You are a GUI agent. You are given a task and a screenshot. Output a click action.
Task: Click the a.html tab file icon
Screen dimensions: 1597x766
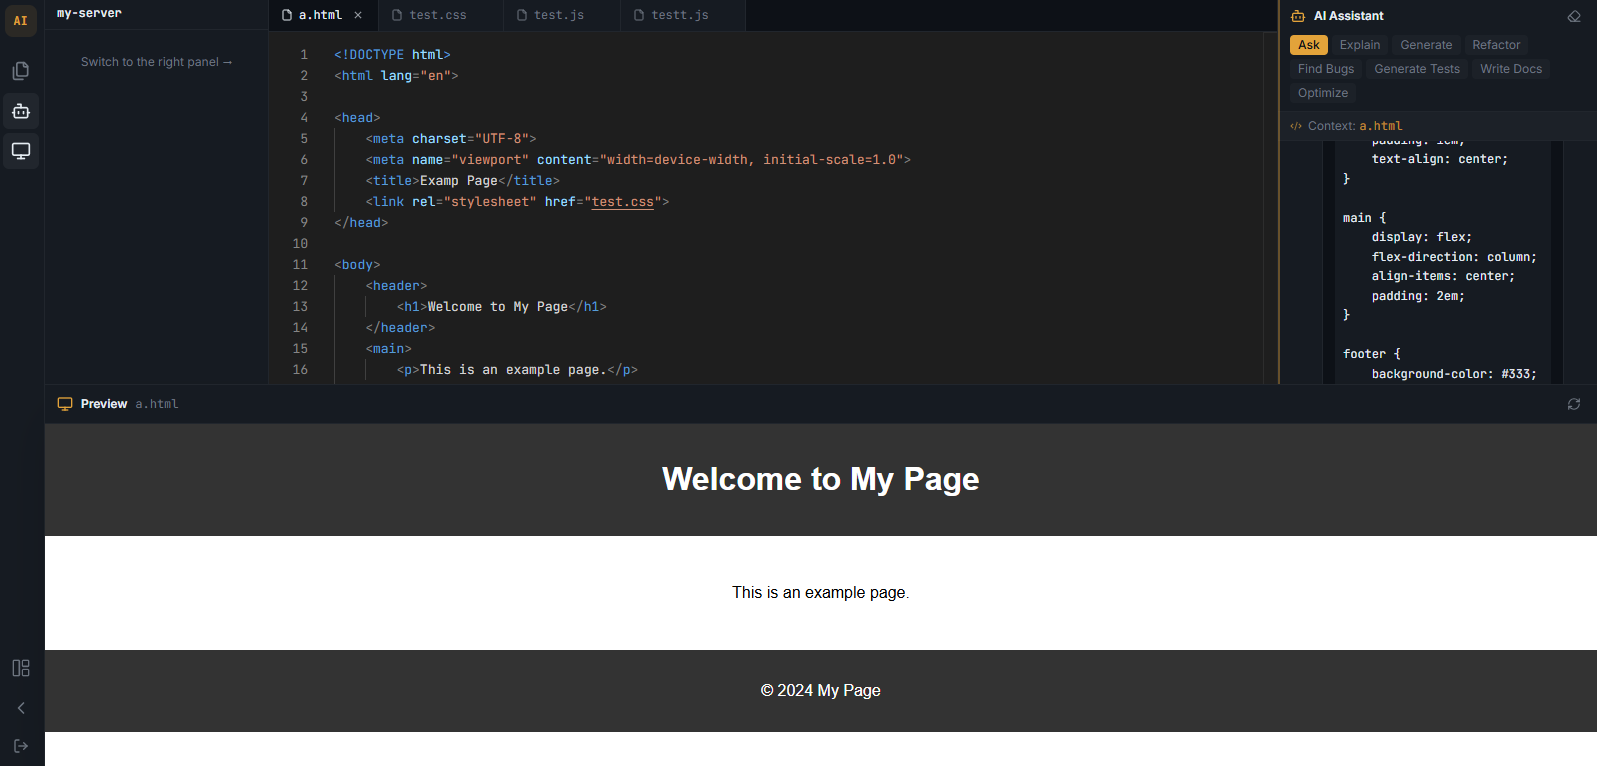coord(287,15)
